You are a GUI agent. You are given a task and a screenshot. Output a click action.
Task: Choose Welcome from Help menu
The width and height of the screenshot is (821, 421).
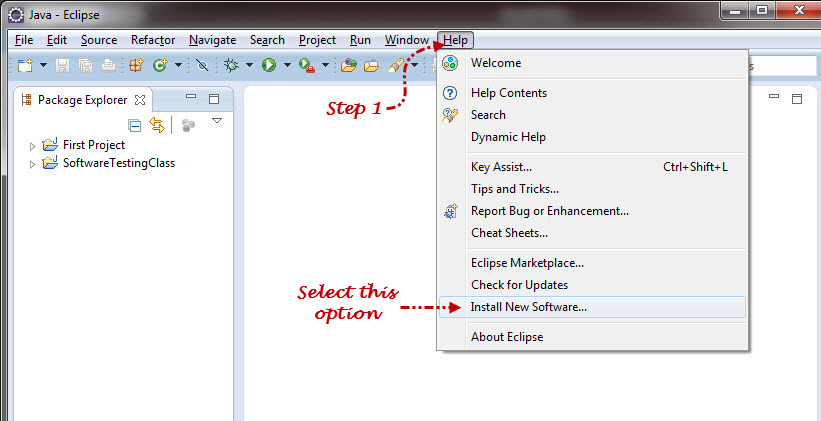(592, 63)
